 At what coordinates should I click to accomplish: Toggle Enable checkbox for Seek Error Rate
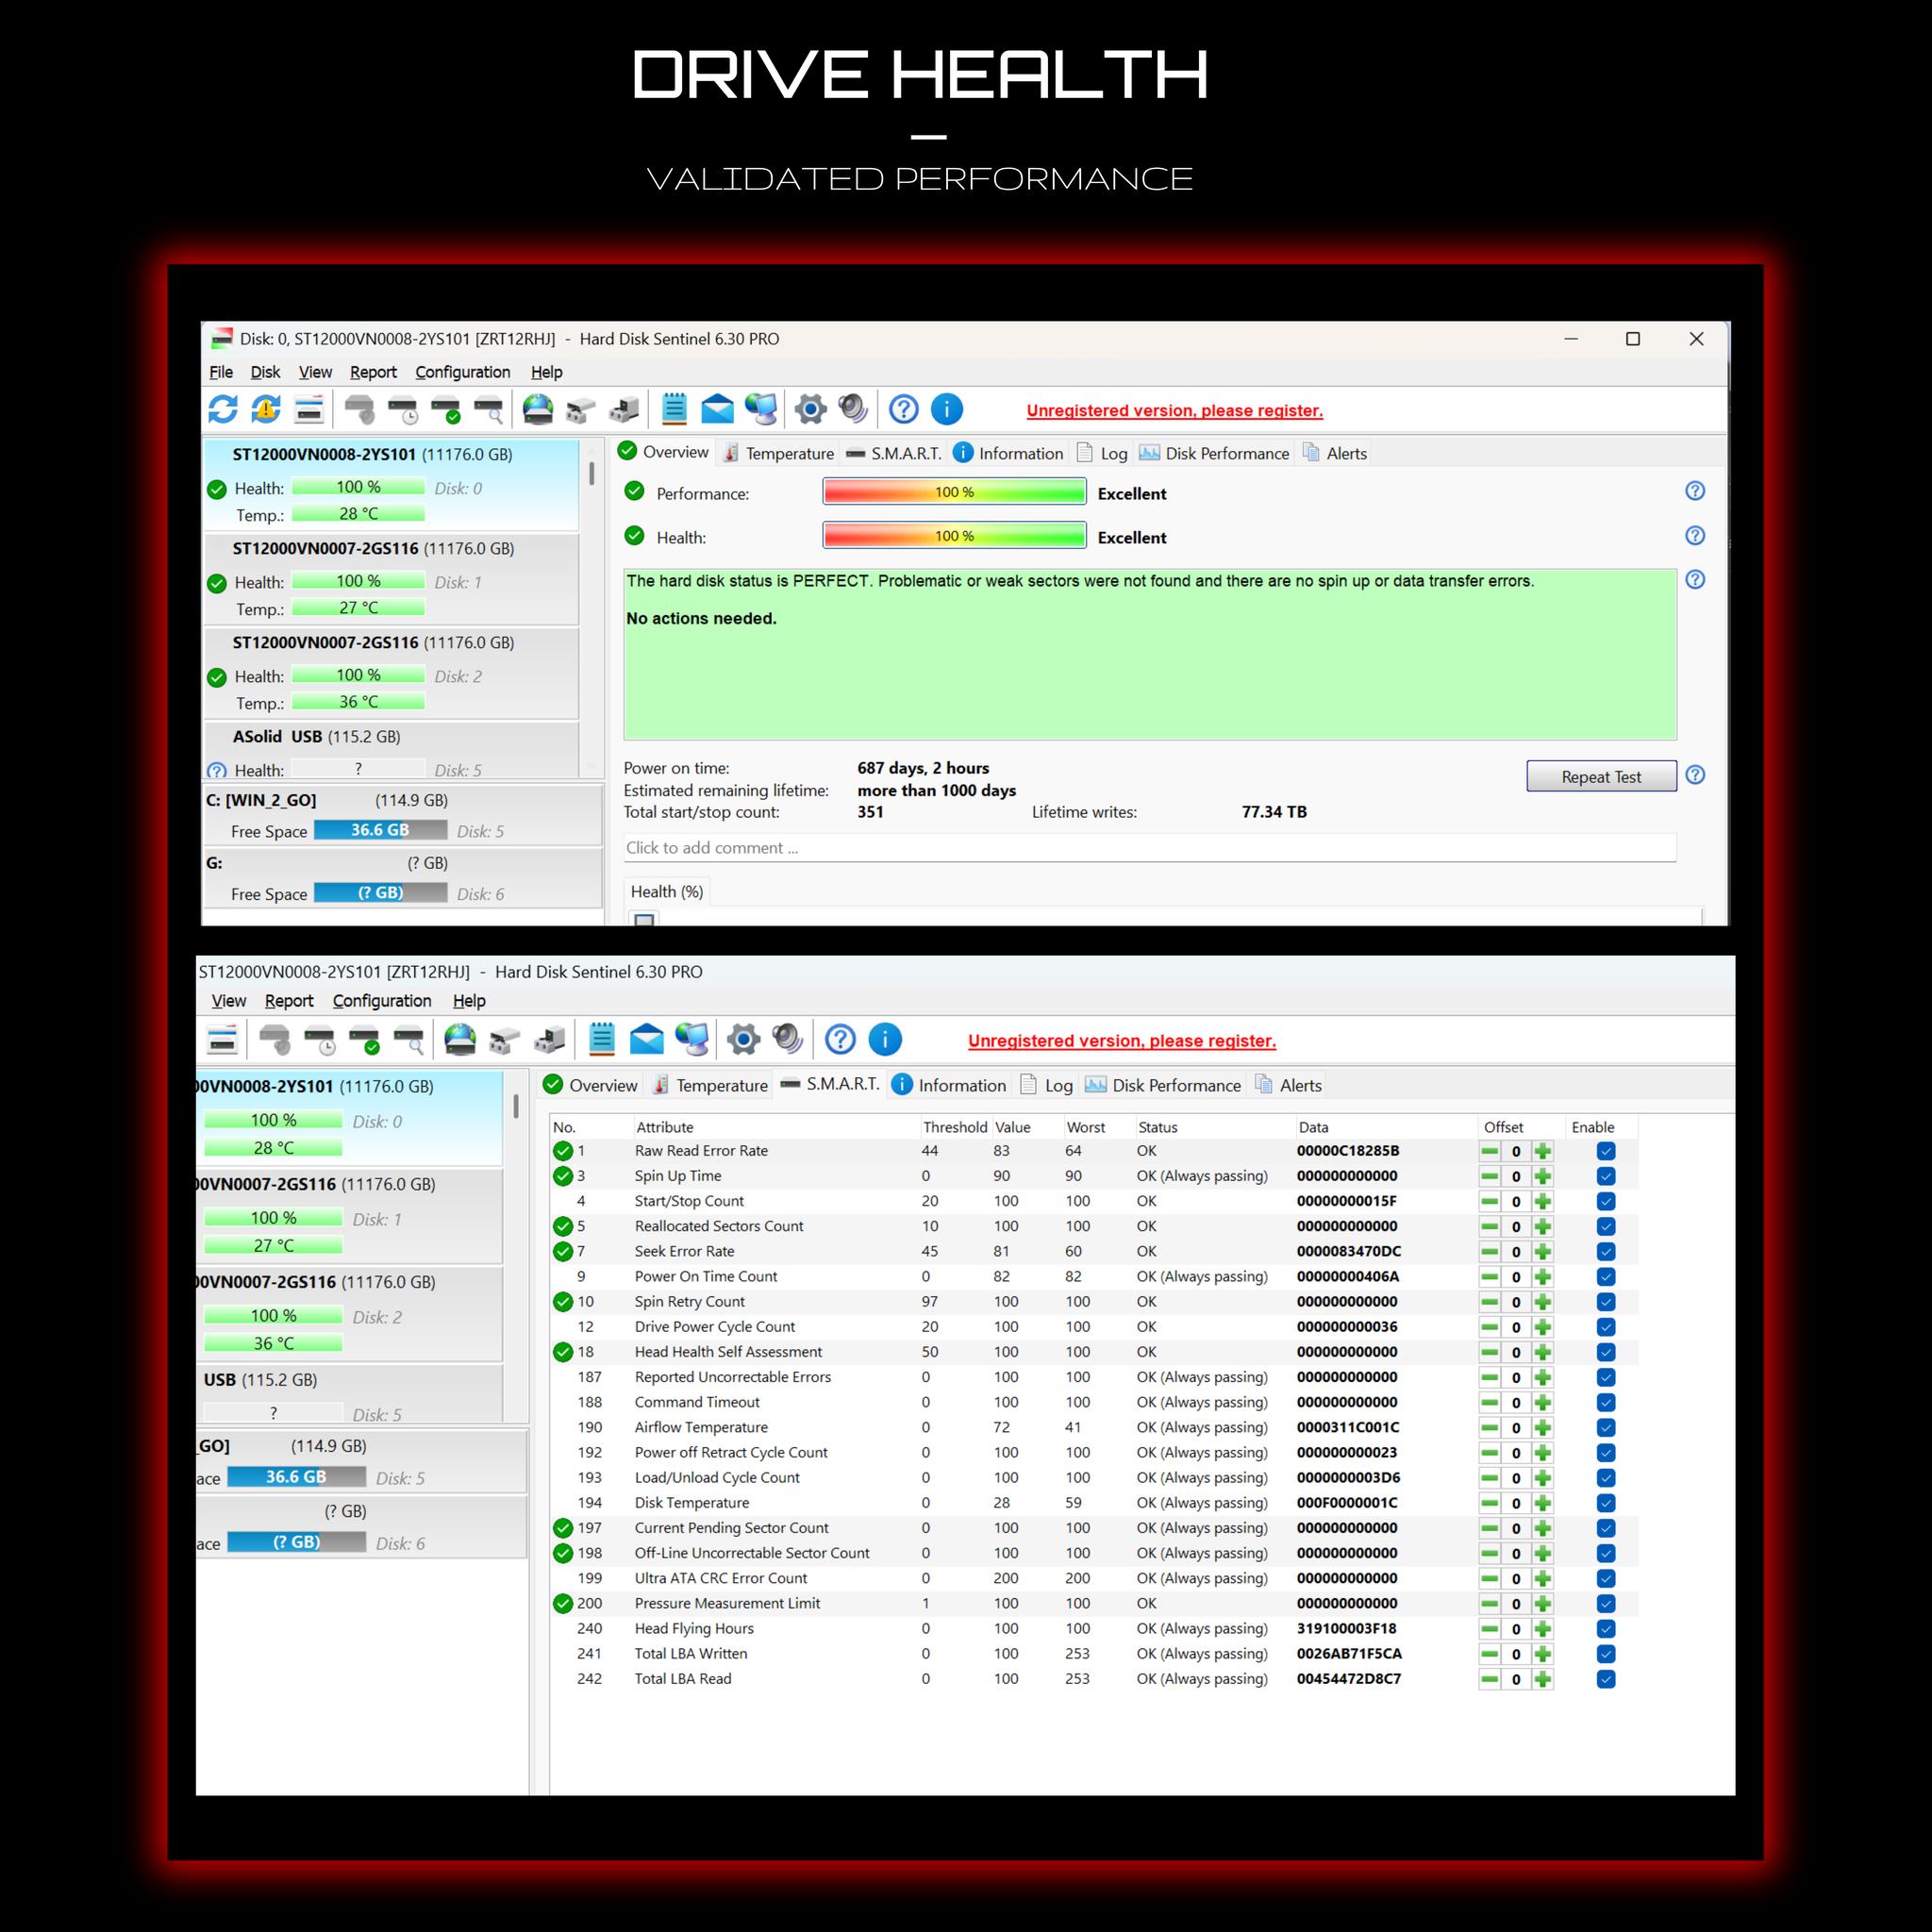(x=1606, y=1252)
